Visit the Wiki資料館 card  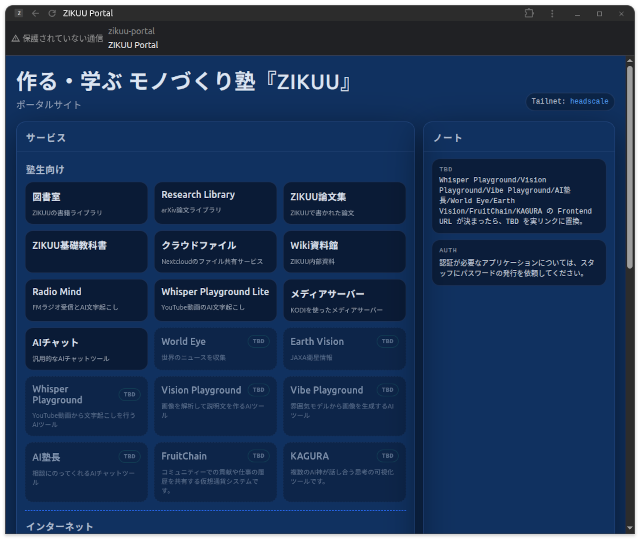(345, 251)
